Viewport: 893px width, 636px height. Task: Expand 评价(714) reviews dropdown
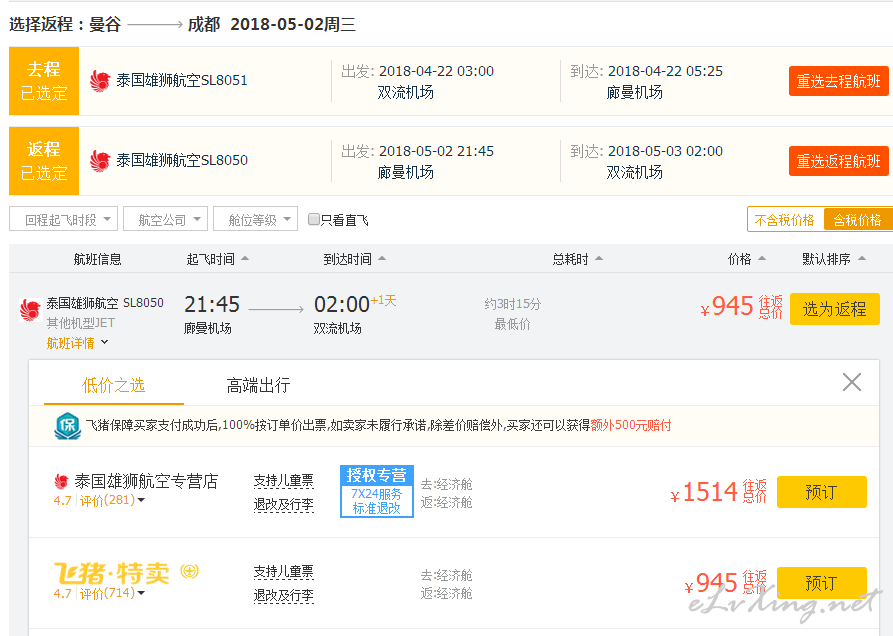(x=112, y=593)
